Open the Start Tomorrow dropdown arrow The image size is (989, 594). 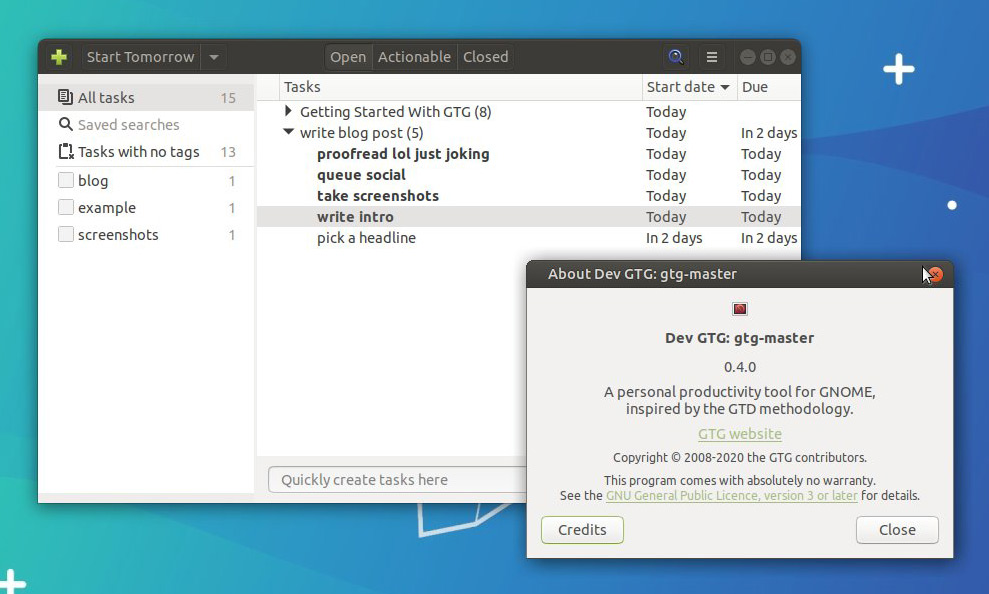pos(214,57)
